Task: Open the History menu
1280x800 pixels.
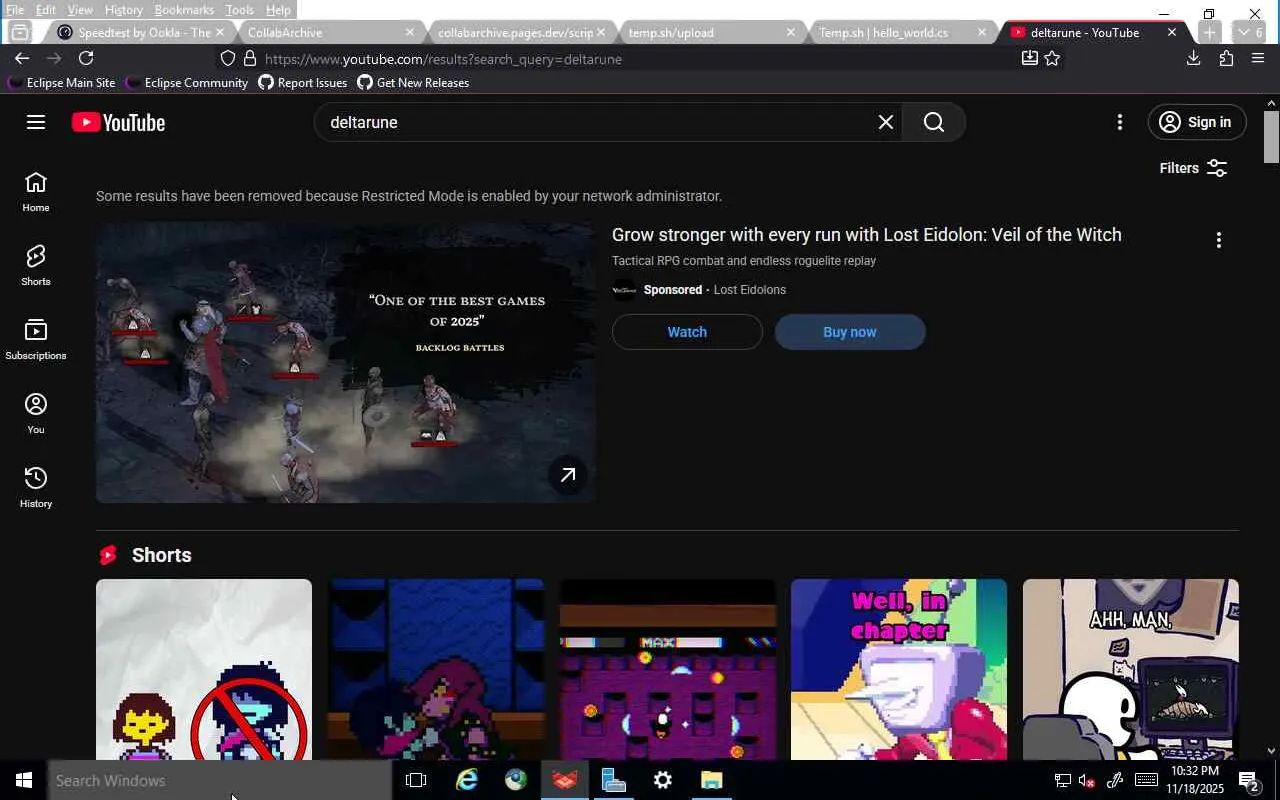Action: 123,10
